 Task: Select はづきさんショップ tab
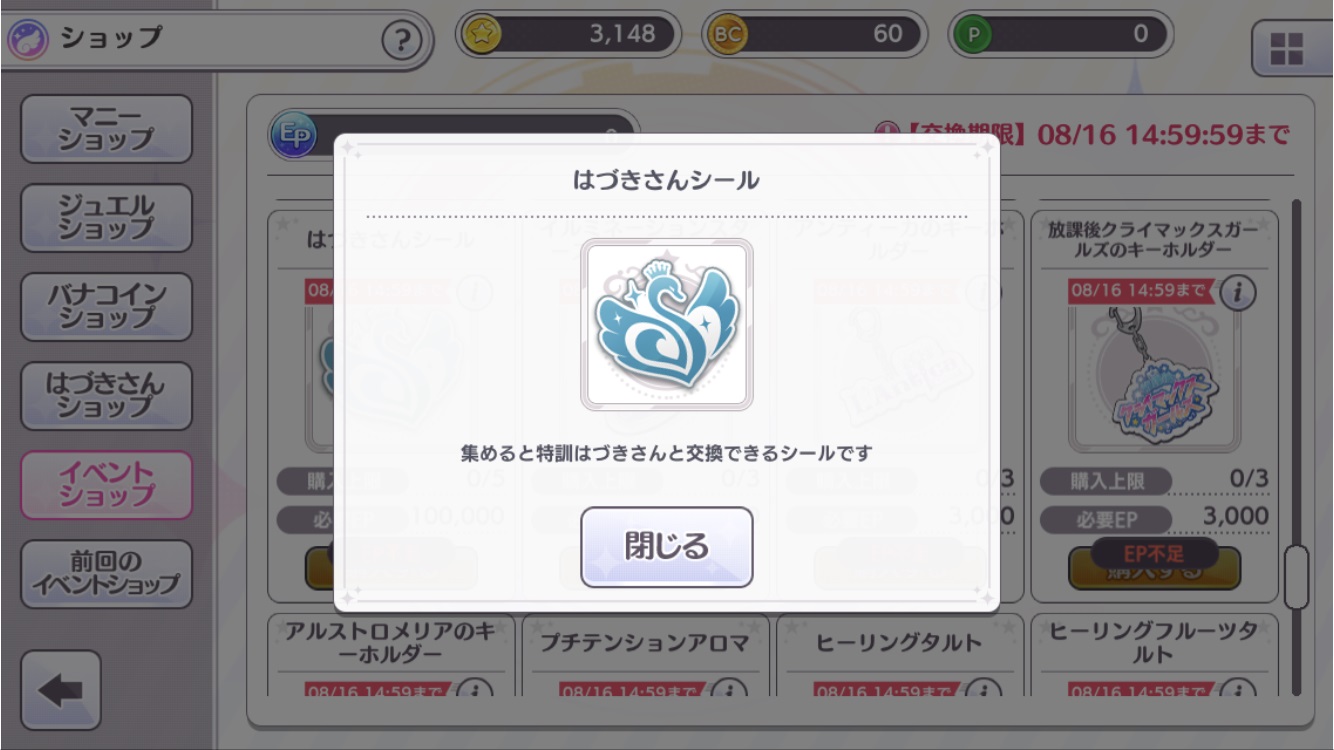pos(106,396)
